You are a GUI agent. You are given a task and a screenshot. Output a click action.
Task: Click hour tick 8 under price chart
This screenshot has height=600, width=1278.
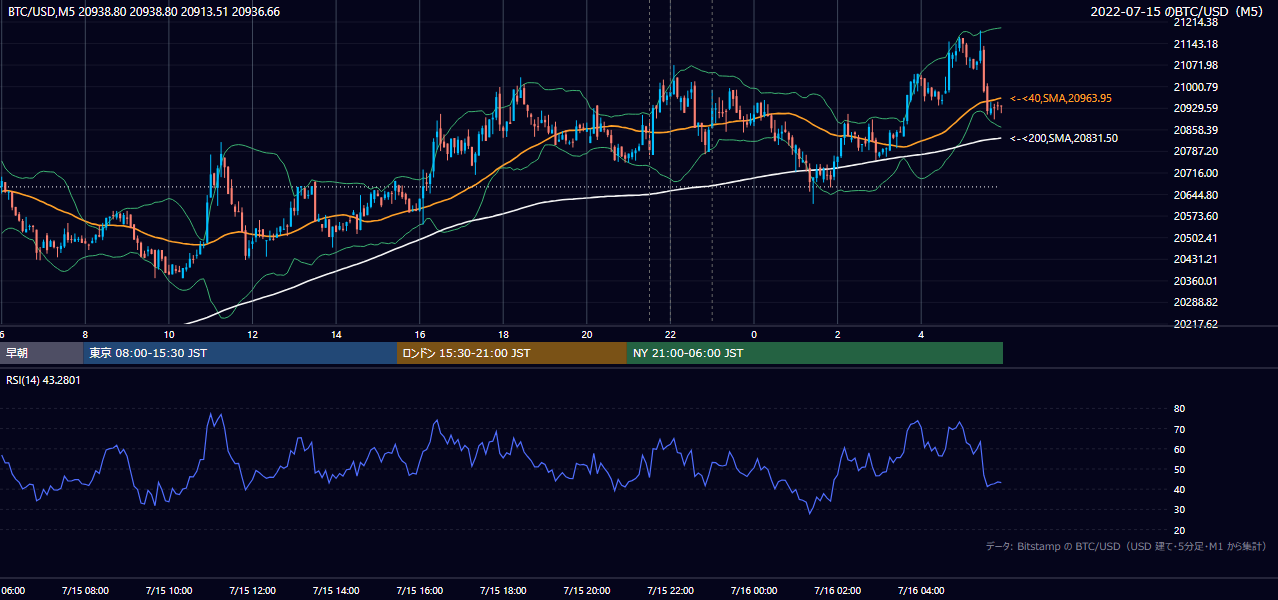[85, 334]
